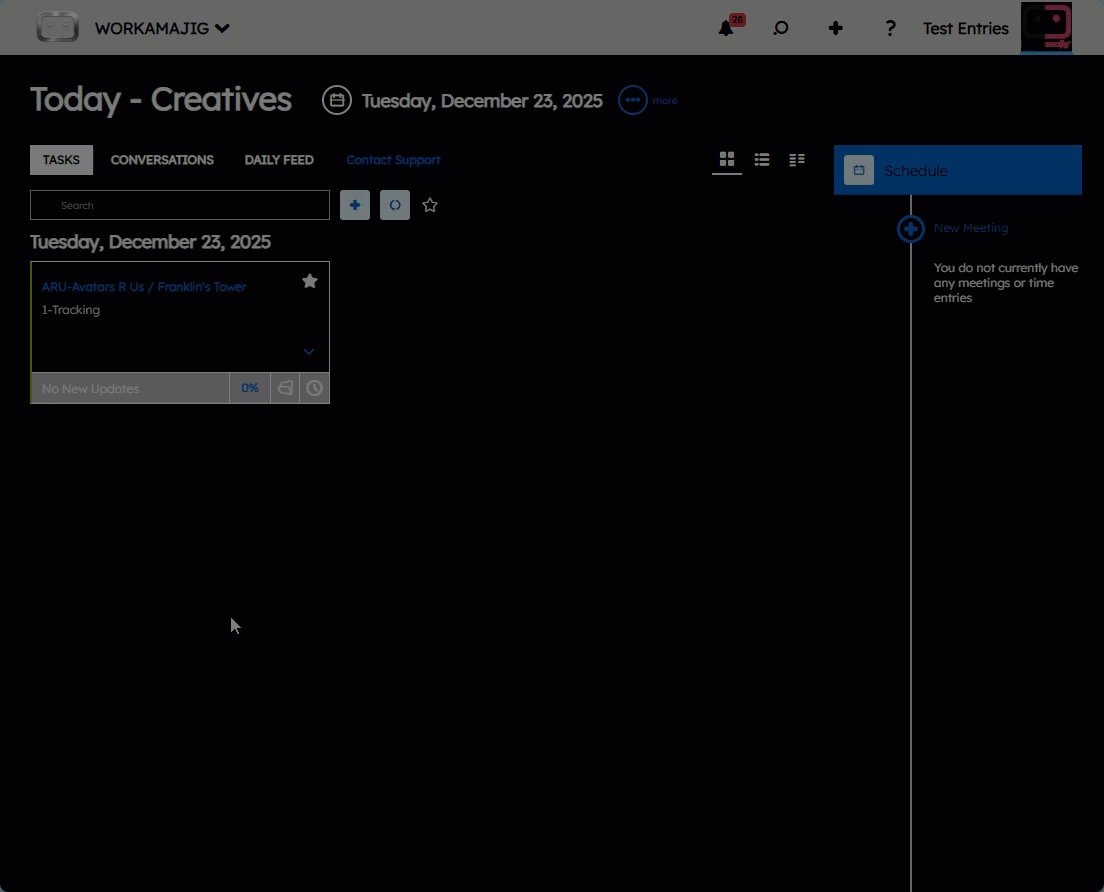
Task: Click into the task Search field
Action: click(x=180, y=205)
